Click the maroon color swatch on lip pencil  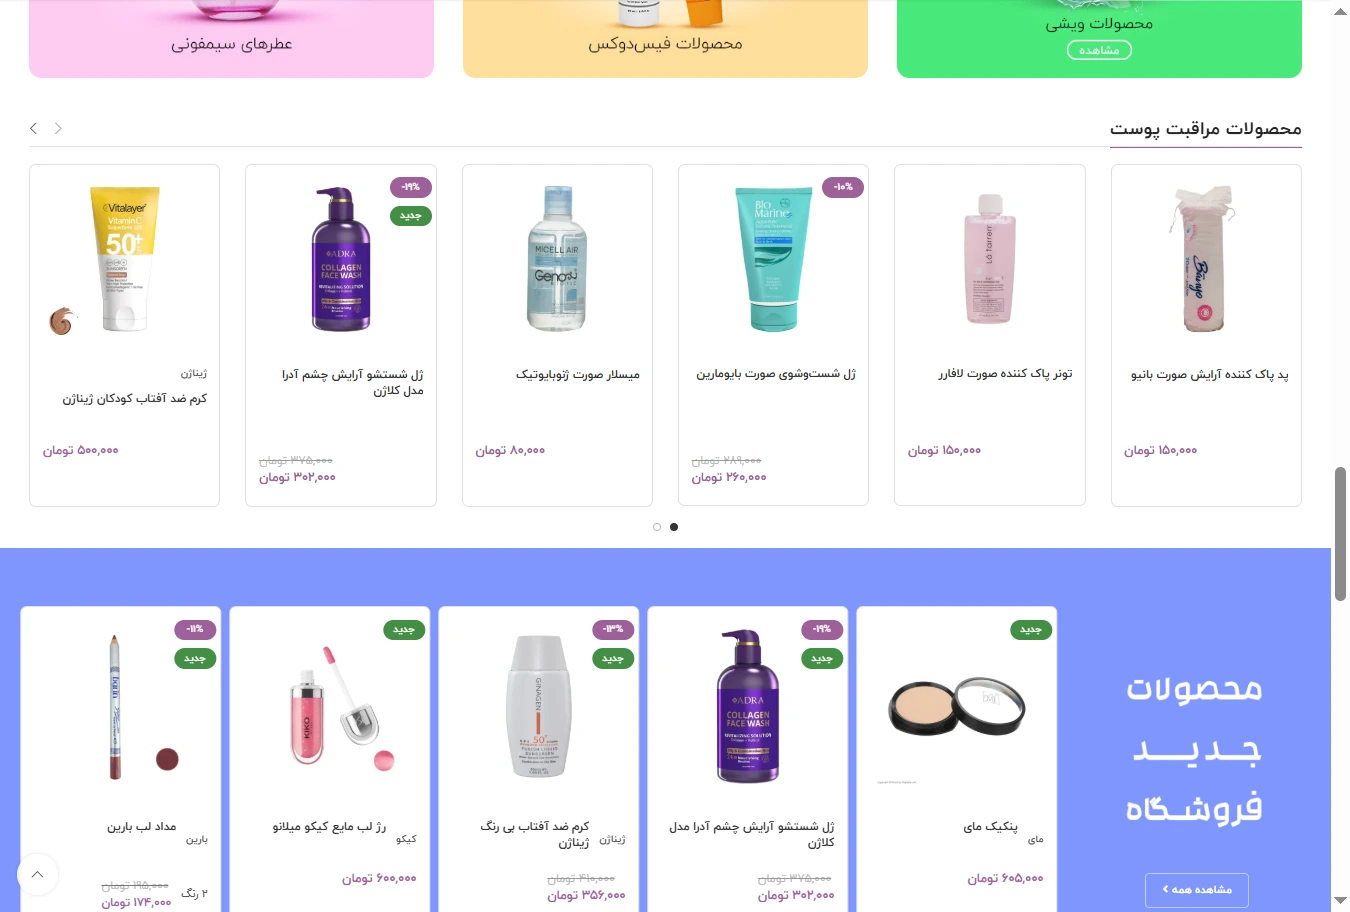tap(167, 760)
